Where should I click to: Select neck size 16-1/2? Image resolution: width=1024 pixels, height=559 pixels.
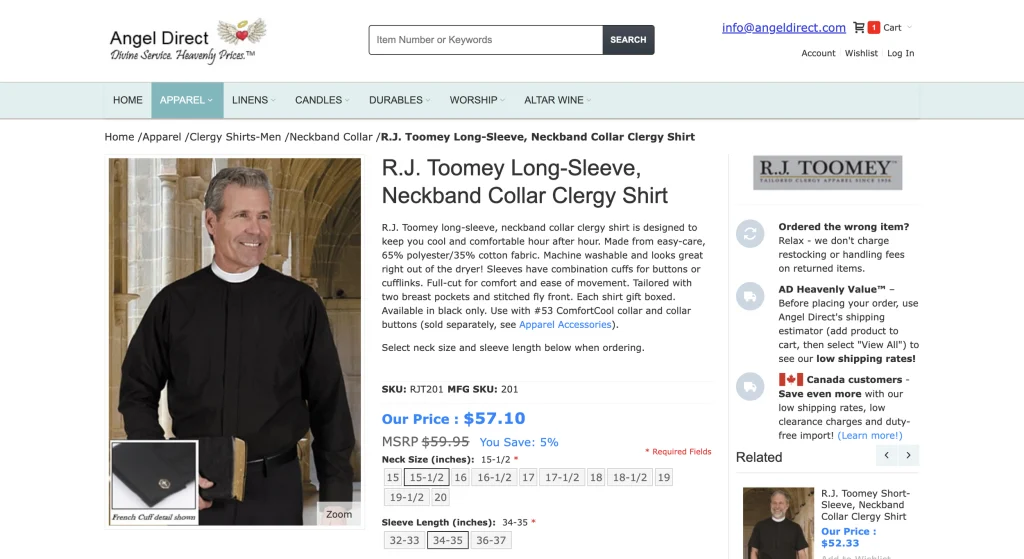(494, 477)
